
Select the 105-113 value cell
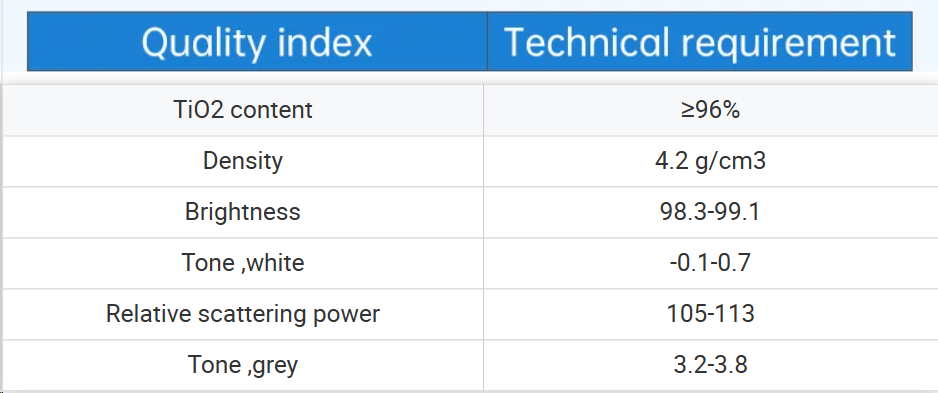tap(711, 314)
